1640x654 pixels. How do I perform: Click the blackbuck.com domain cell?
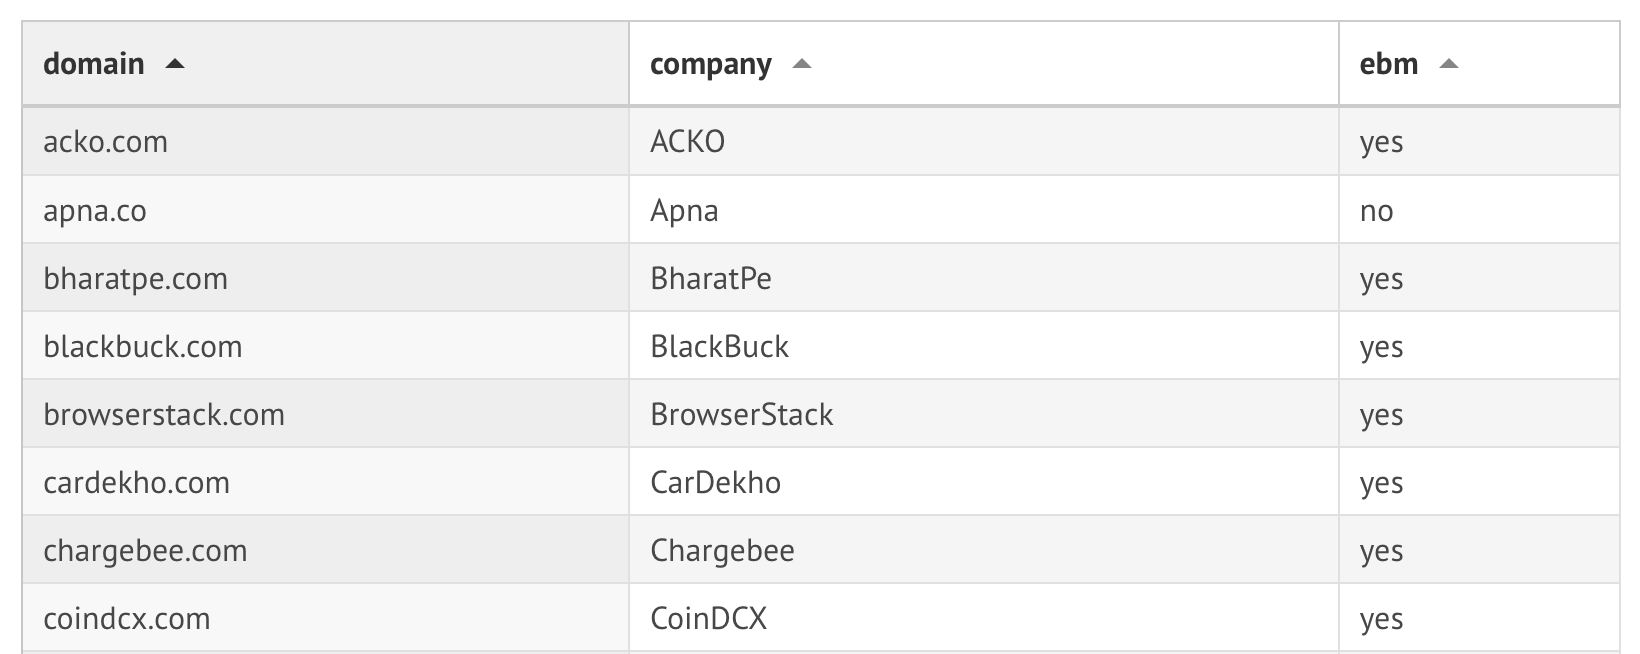pos(143,347)
